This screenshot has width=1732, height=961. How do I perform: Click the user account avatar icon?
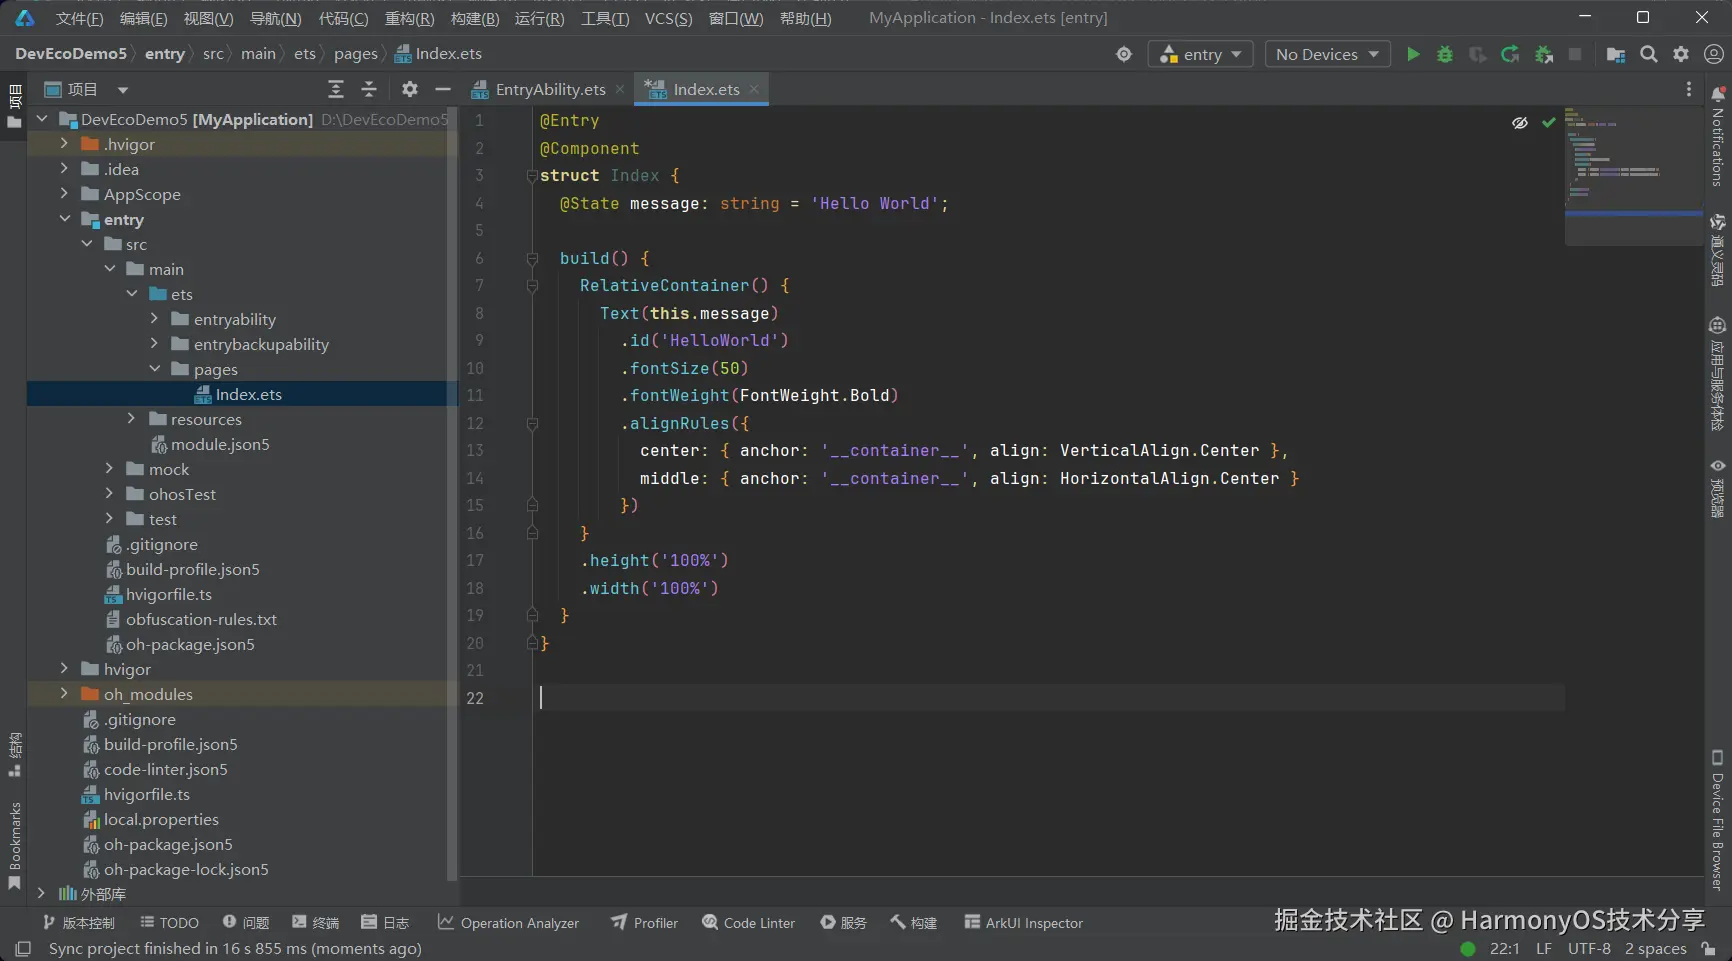(x=1713, y=54)
